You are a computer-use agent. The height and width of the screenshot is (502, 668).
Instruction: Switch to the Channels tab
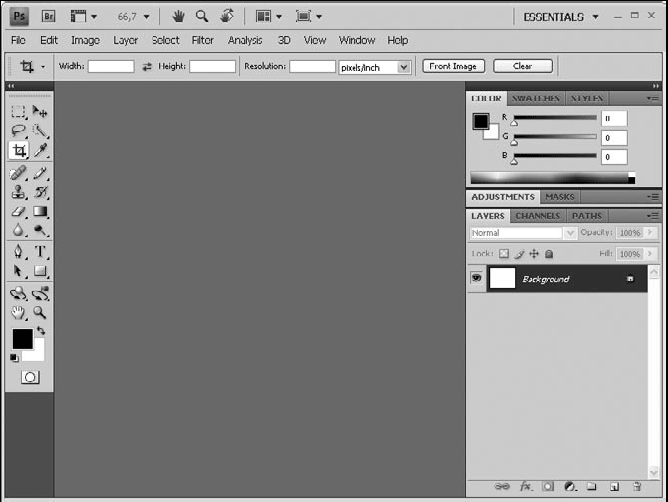[x=538, y=216]
